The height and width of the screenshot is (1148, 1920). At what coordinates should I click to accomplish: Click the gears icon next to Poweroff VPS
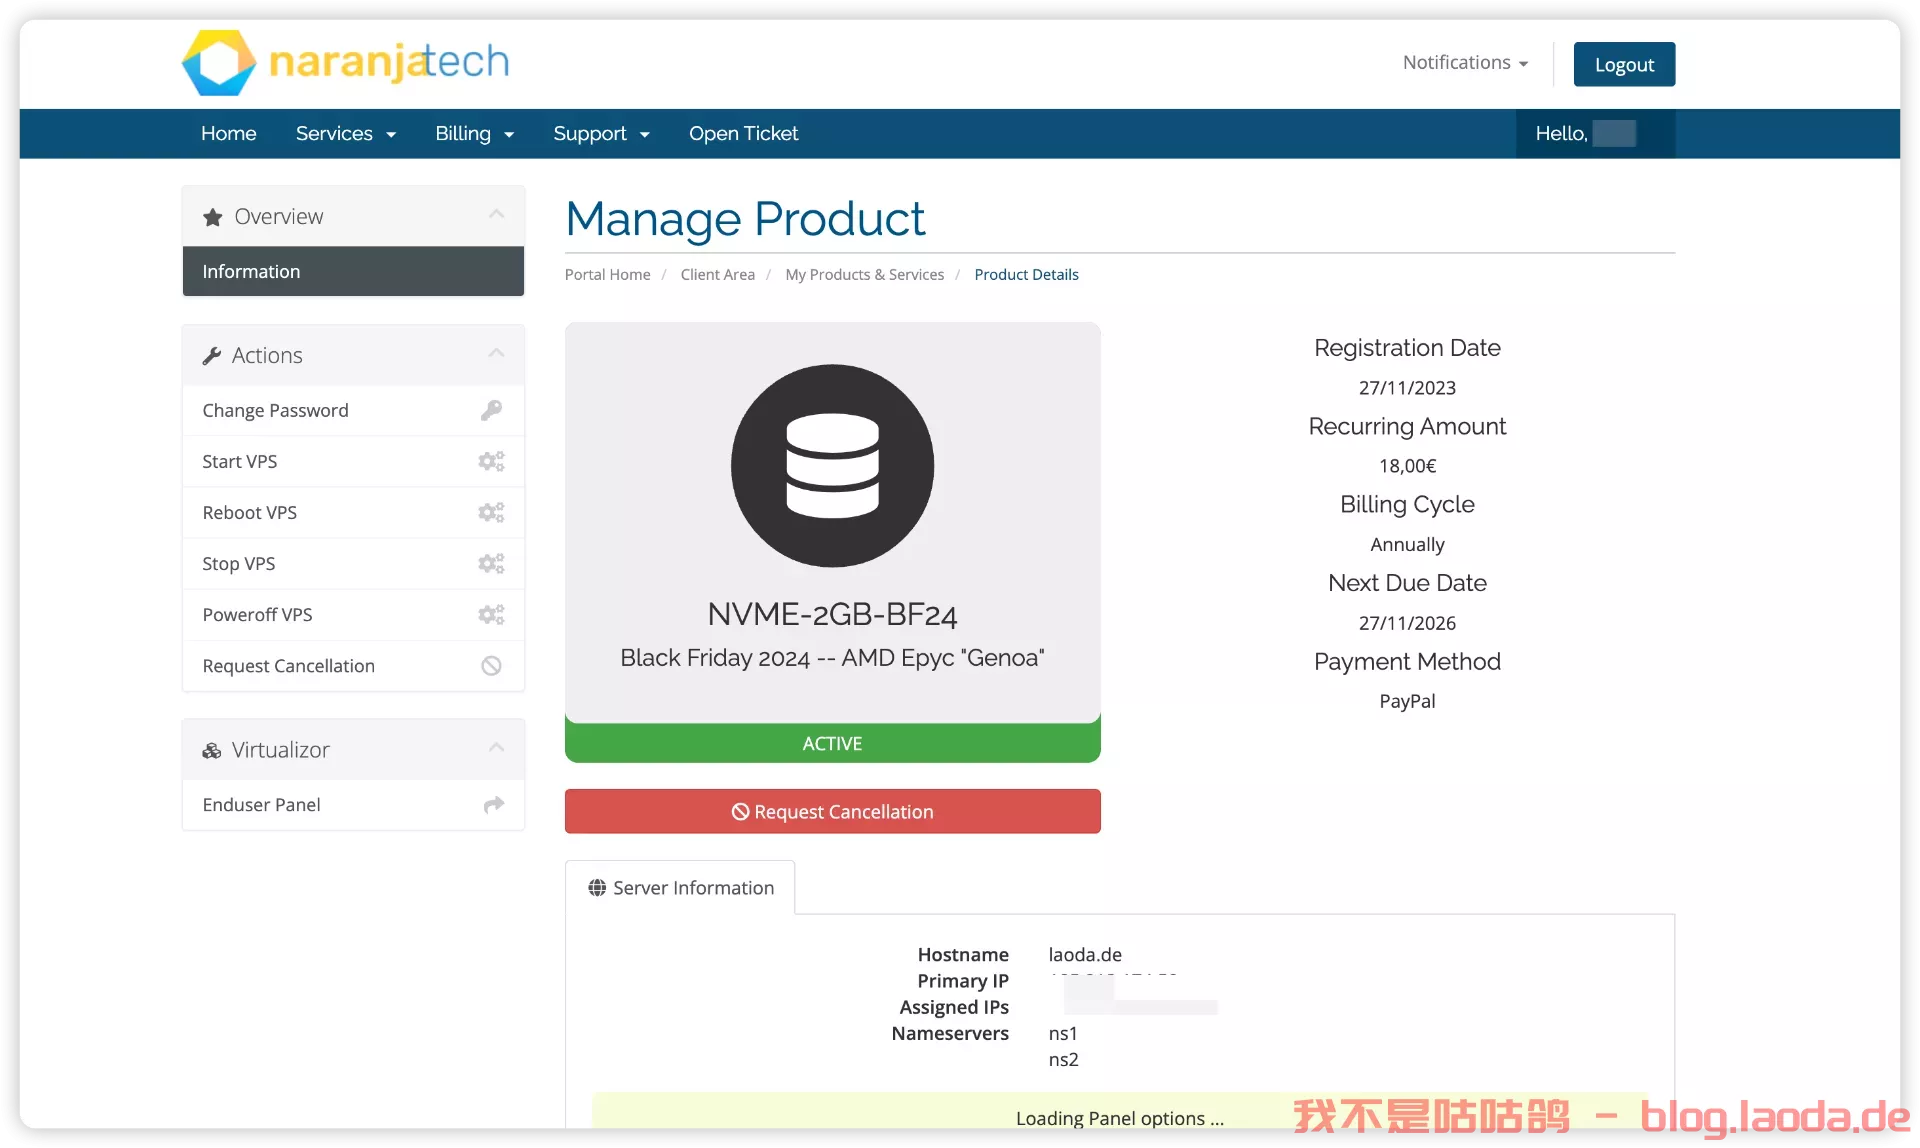tap(491, 614)
